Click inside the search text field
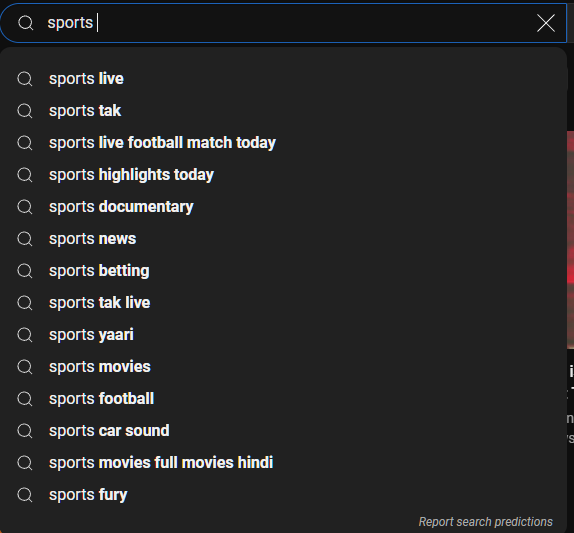574x533 pixels. coord(286,23)
